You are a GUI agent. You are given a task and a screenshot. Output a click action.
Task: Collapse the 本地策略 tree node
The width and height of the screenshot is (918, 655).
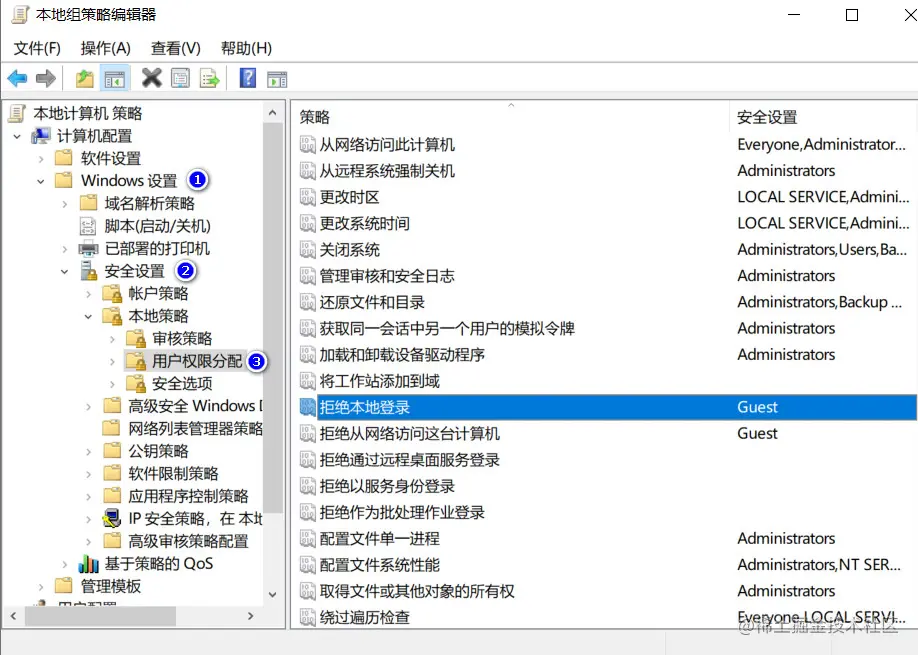point(88,316)
